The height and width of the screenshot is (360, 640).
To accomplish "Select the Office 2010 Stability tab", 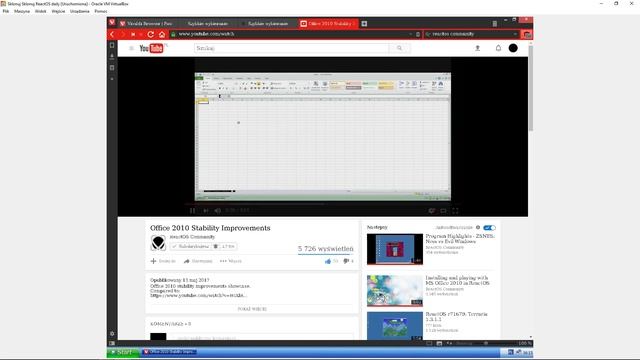I will (x=329, y=24).
